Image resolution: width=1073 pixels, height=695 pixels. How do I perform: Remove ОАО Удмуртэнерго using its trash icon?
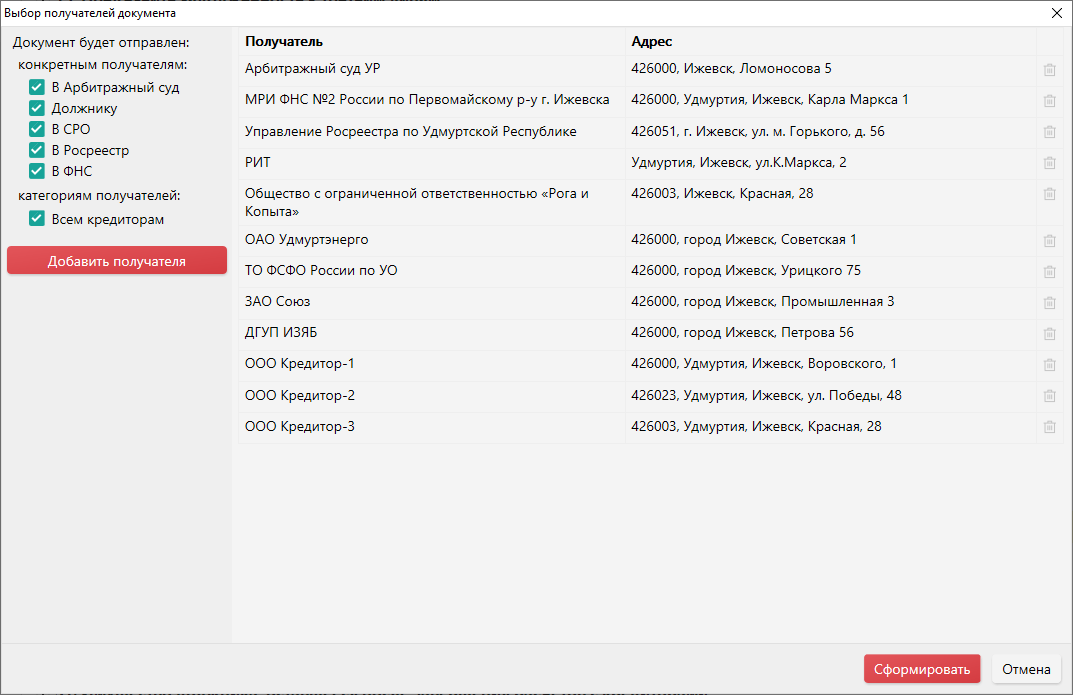(x=1049, y=241)
